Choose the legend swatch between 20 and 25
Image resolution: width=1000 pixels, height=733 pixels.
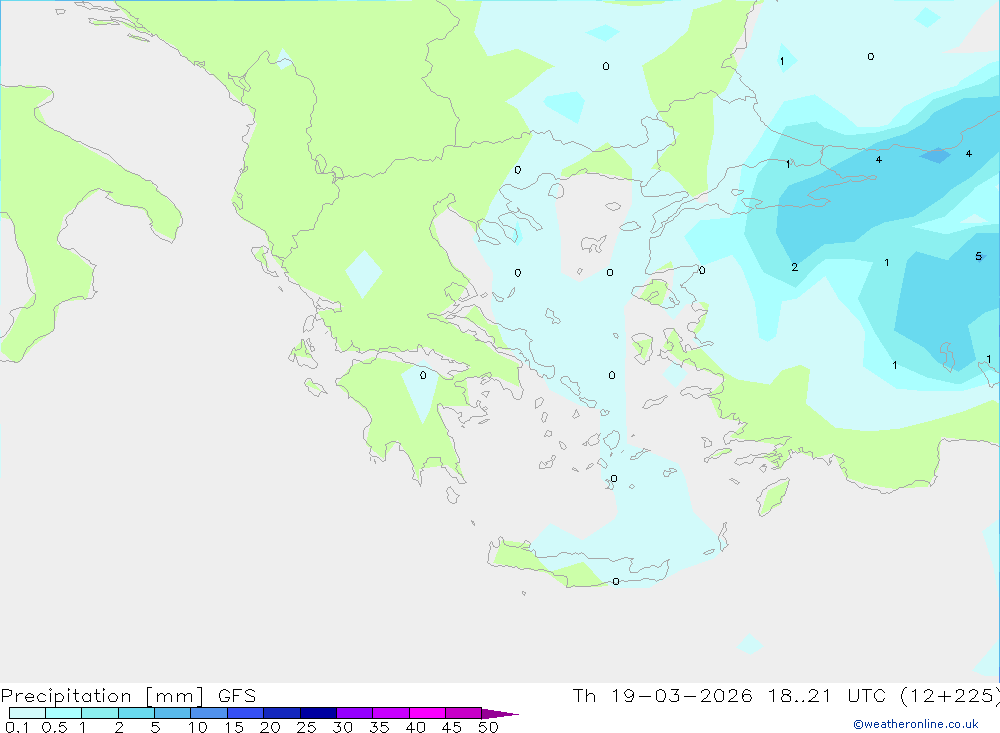pos(282,713)
